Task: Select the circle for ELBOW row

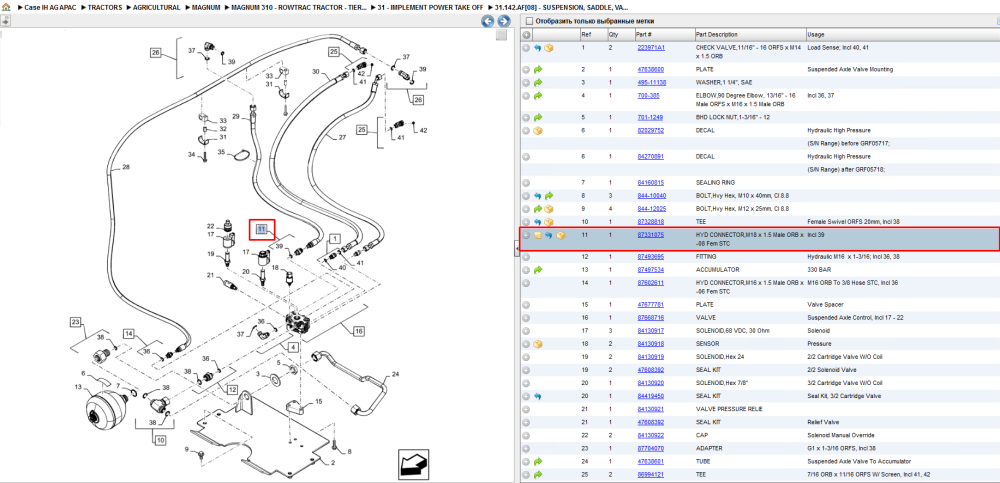Action: [526, 96]
